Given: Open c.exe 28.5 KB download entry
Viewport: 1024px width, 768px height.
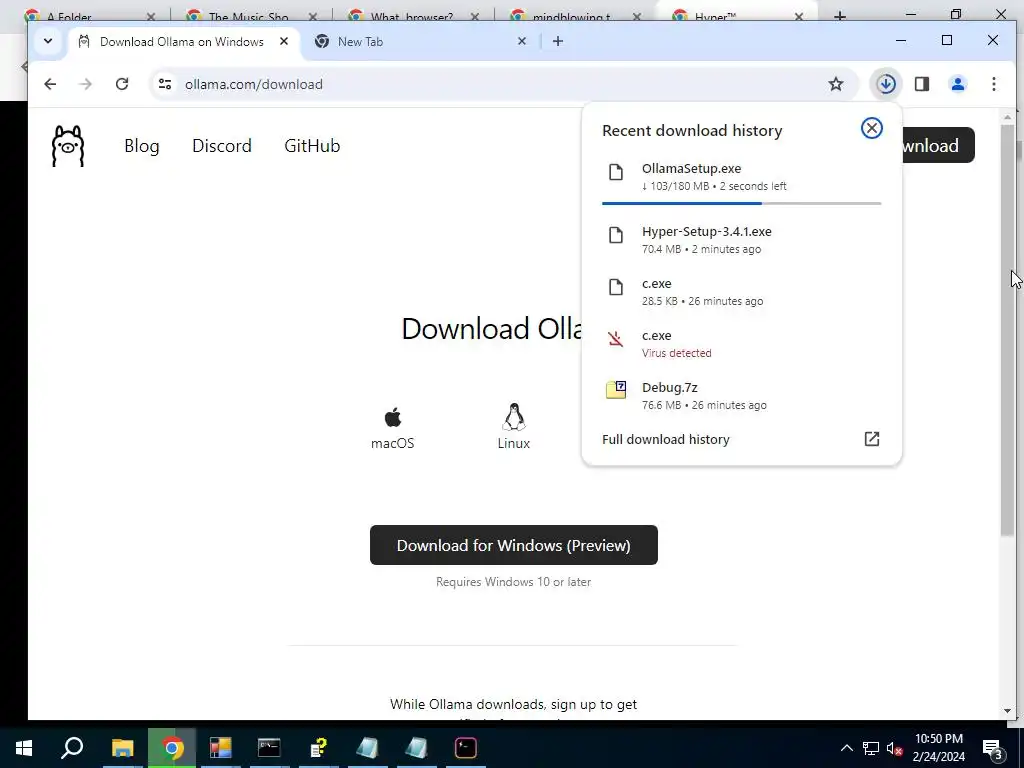Looking at the screenshot, I should 741,292.
